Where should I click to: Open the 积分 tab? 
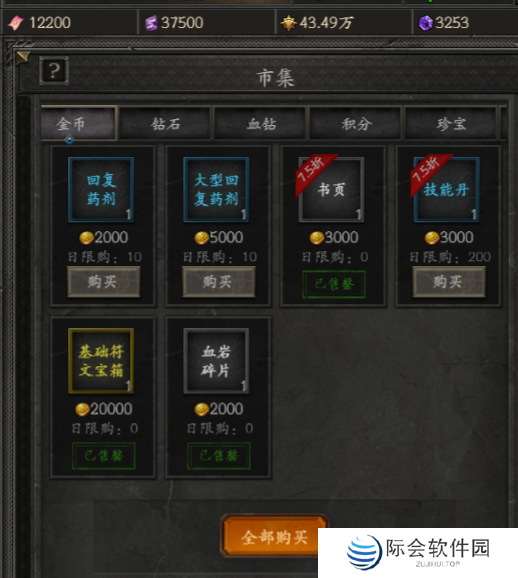(x=356, y=123)
